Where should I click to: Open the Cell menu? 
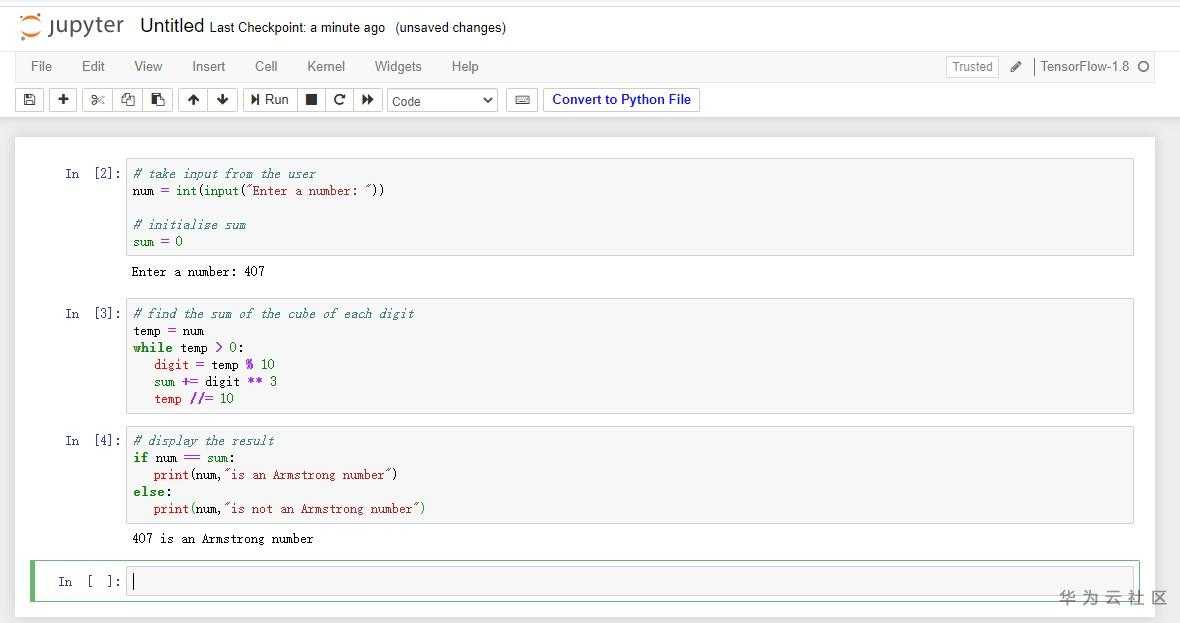pos(266,67)
